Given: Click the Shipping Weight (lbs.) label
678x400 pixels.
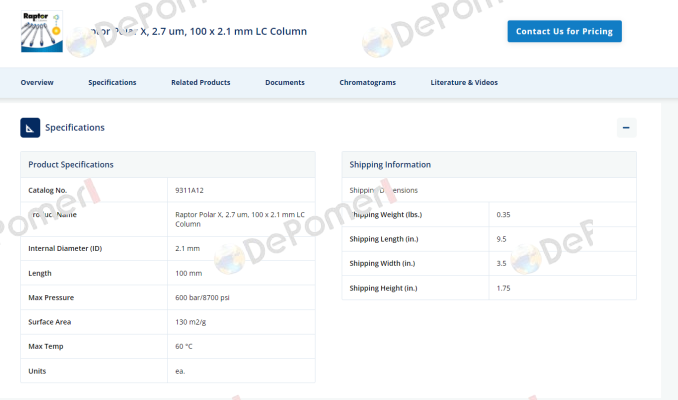Looking at the screenshot, I should [386, 214].
